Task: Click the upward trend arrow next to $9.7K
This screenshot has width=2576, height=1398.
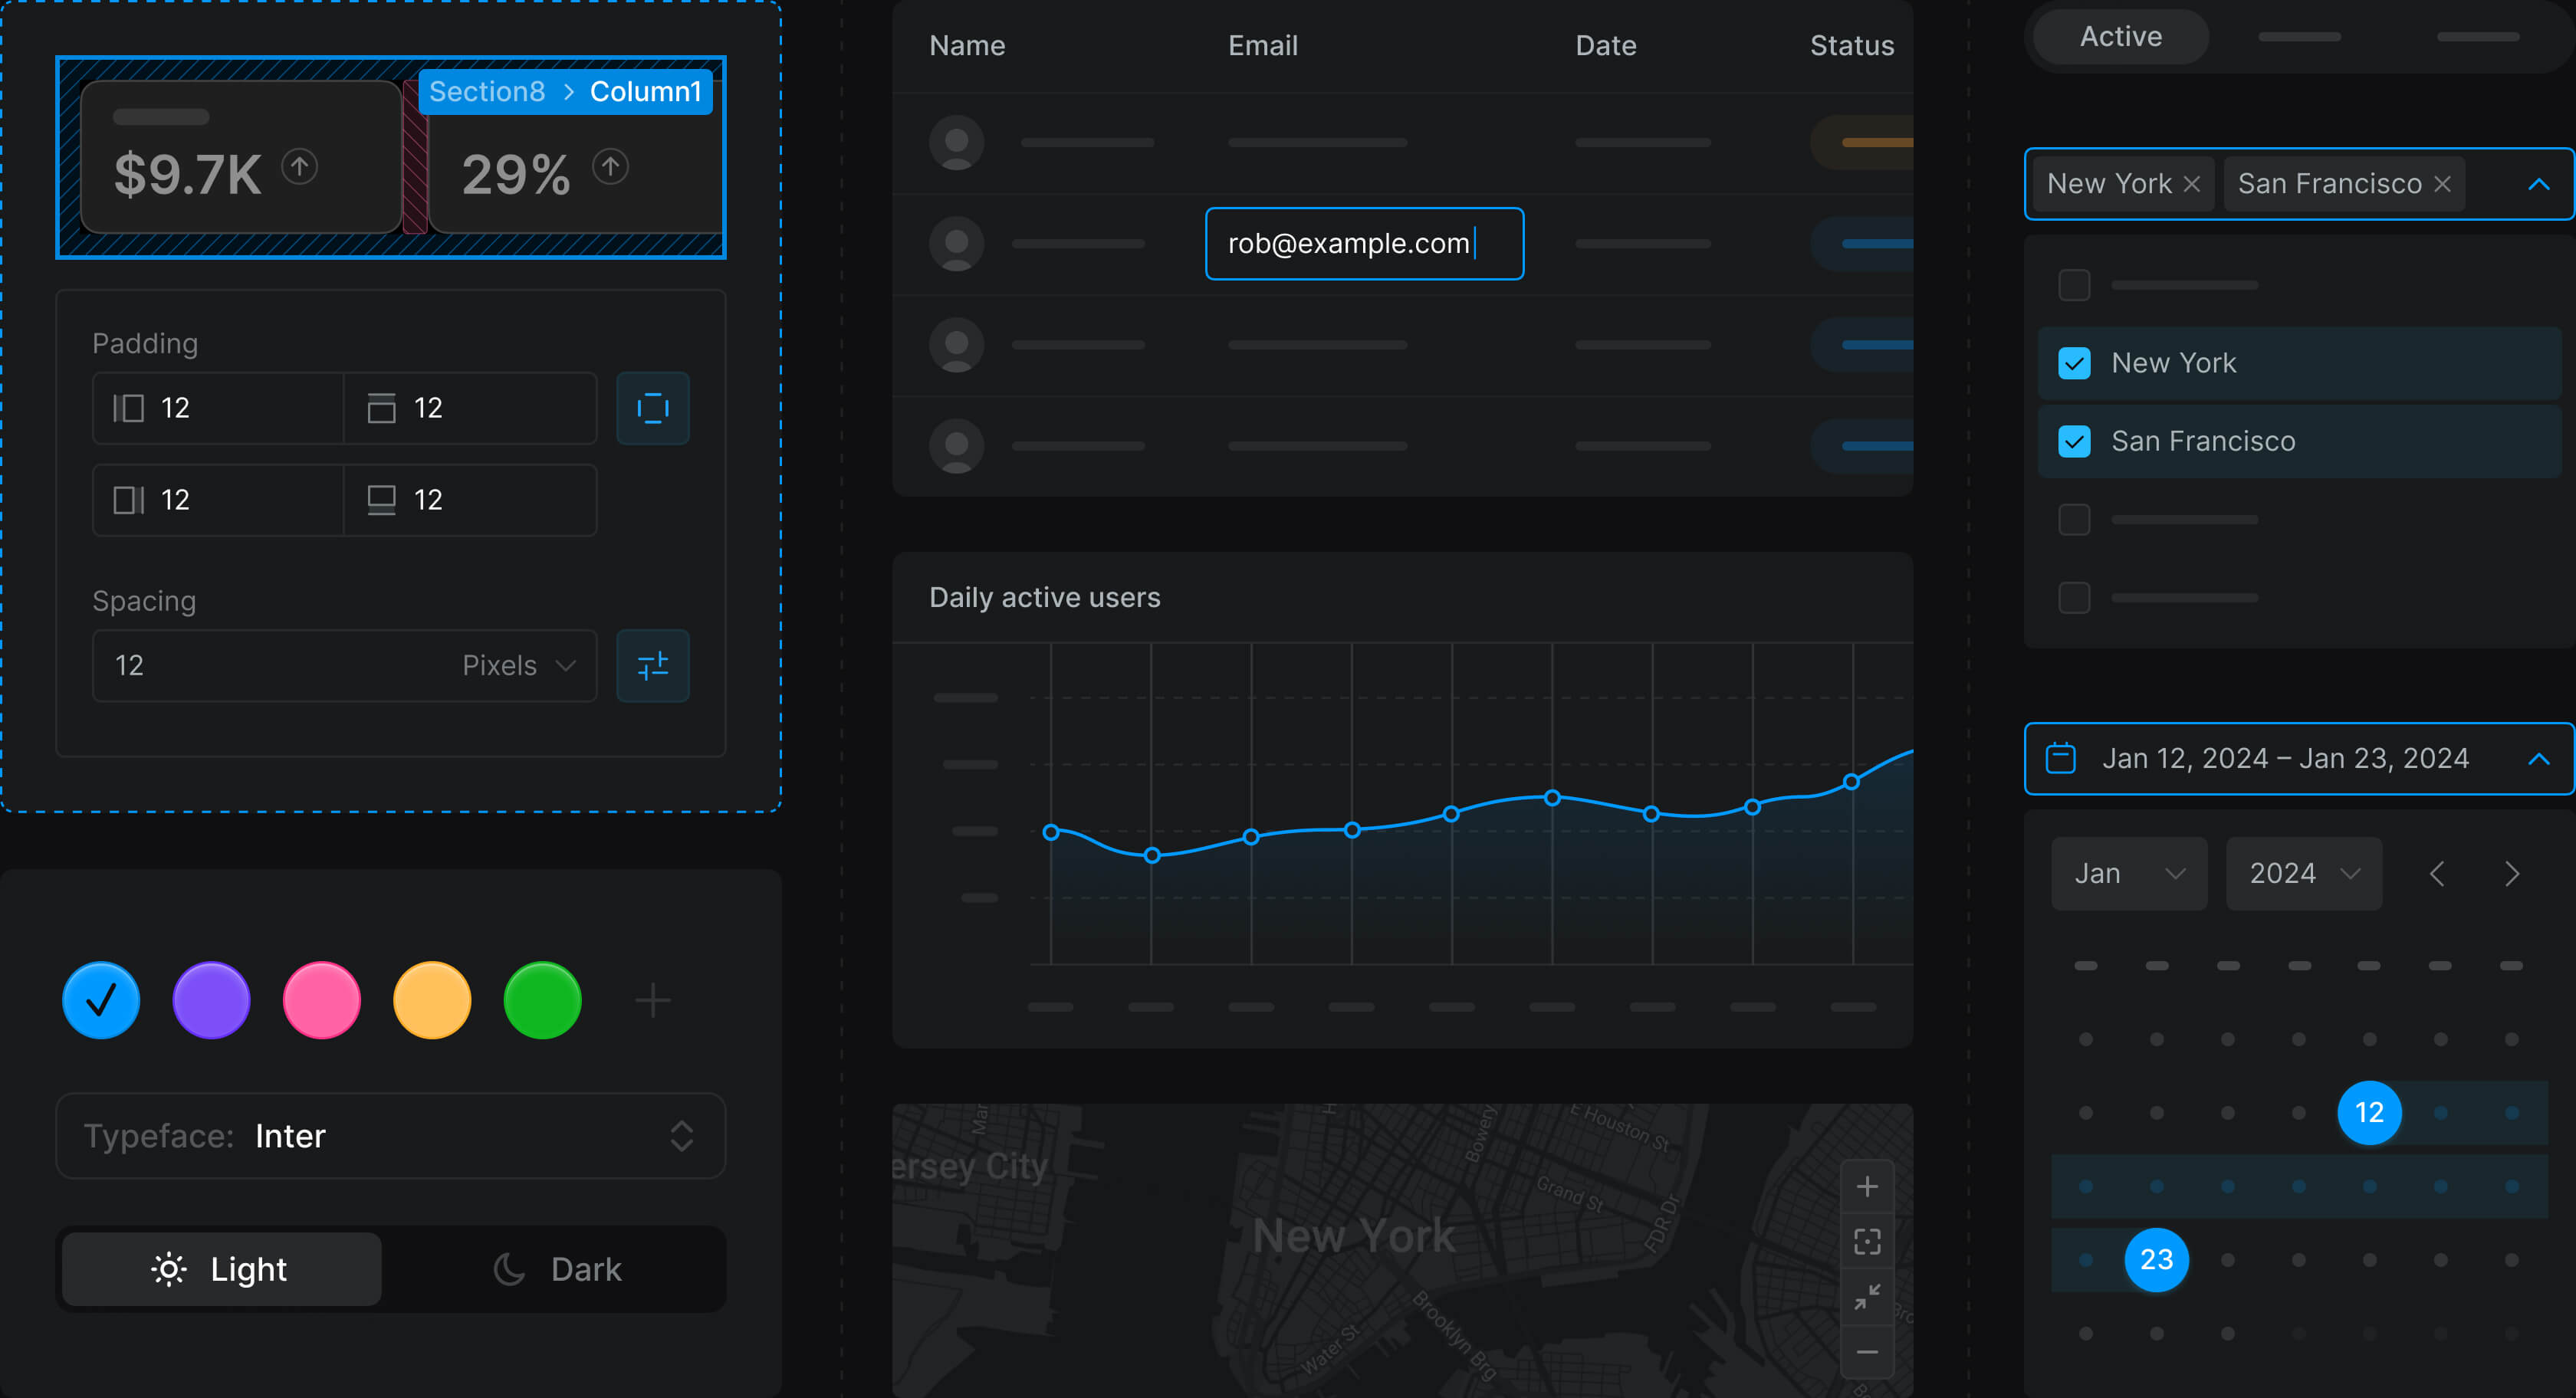Action: coord(300,167)
